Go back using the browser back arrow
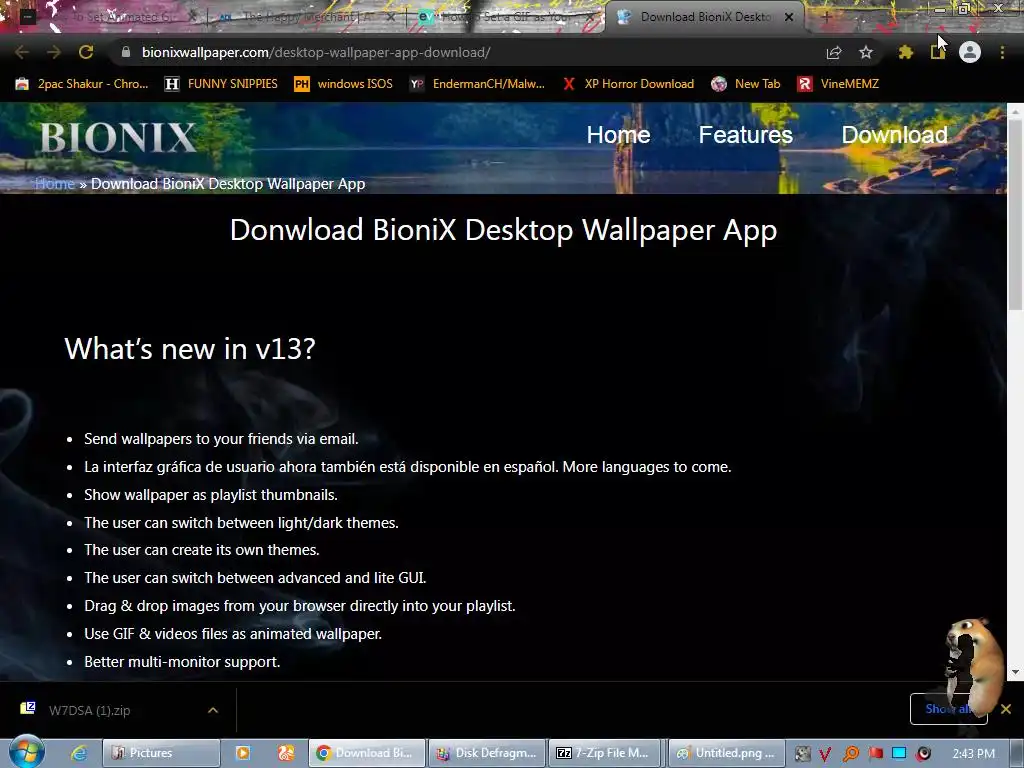The height and width of the screenshot is (768, 1024). point(22,52)
